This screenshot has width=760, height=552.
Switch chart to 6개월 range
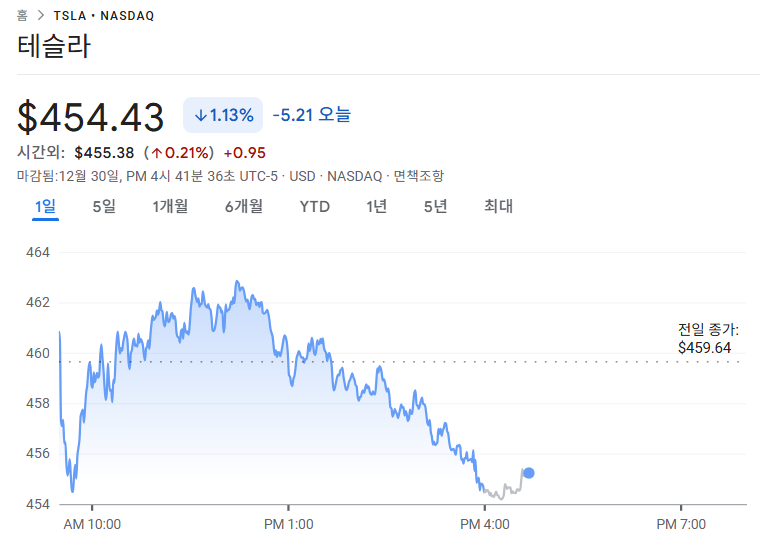243,207
